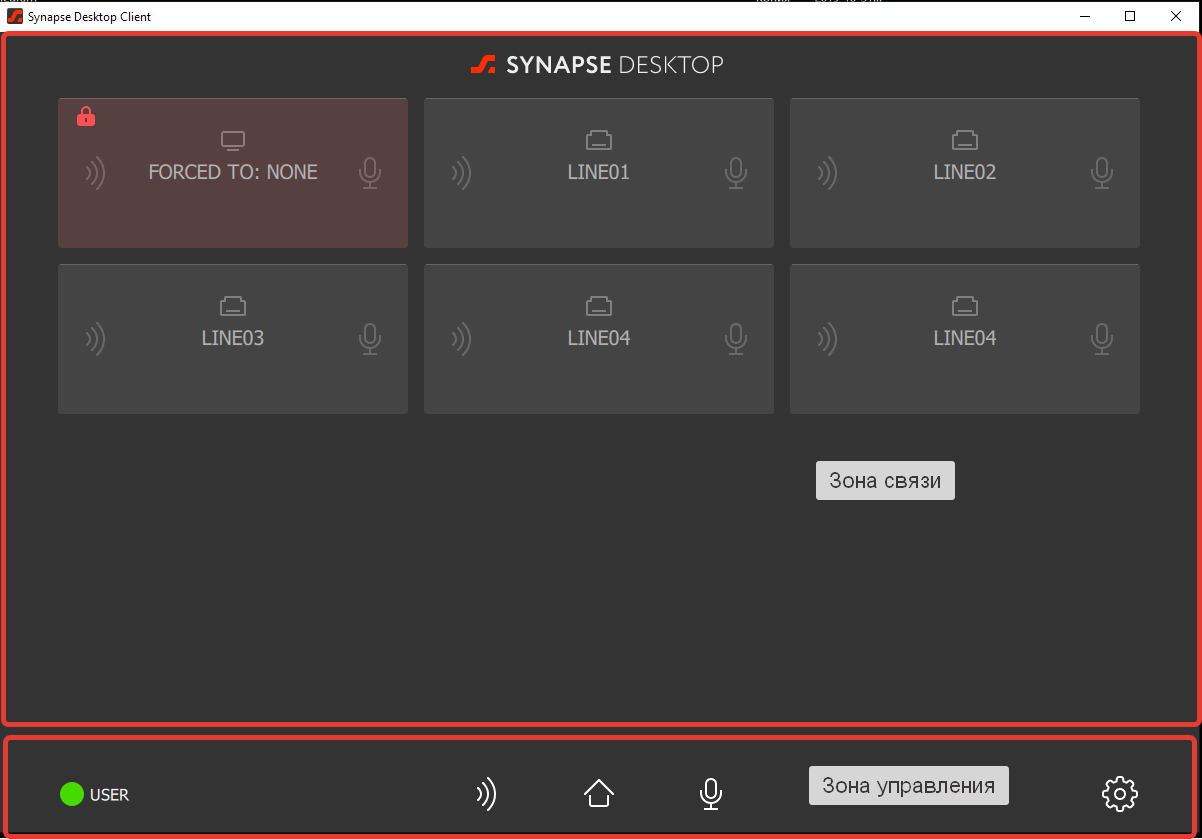The height and width of the screenshot is (839, 1202).
Task: Click the Synapse Desktop Client window title
Action: pyautogui.click(x=90, y=17)
